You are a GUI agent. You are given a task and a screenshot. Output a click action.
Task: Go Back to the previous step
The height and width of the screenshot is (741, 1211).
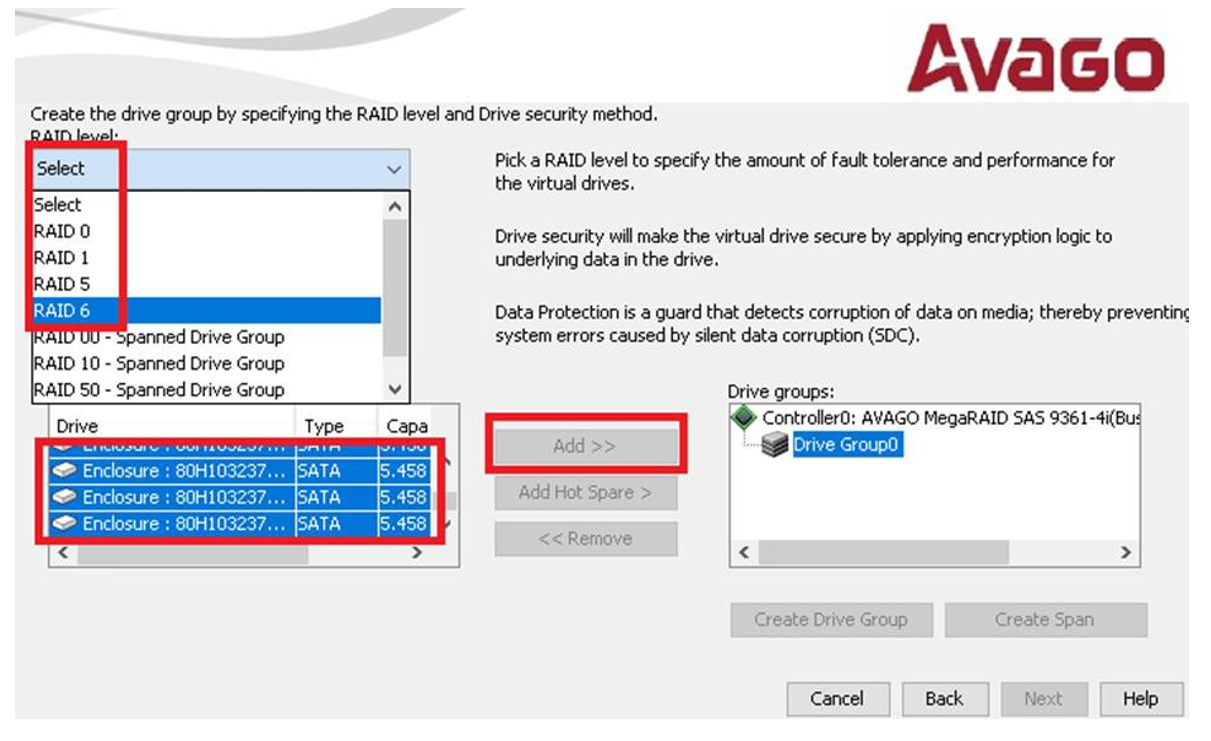(944, 699)
